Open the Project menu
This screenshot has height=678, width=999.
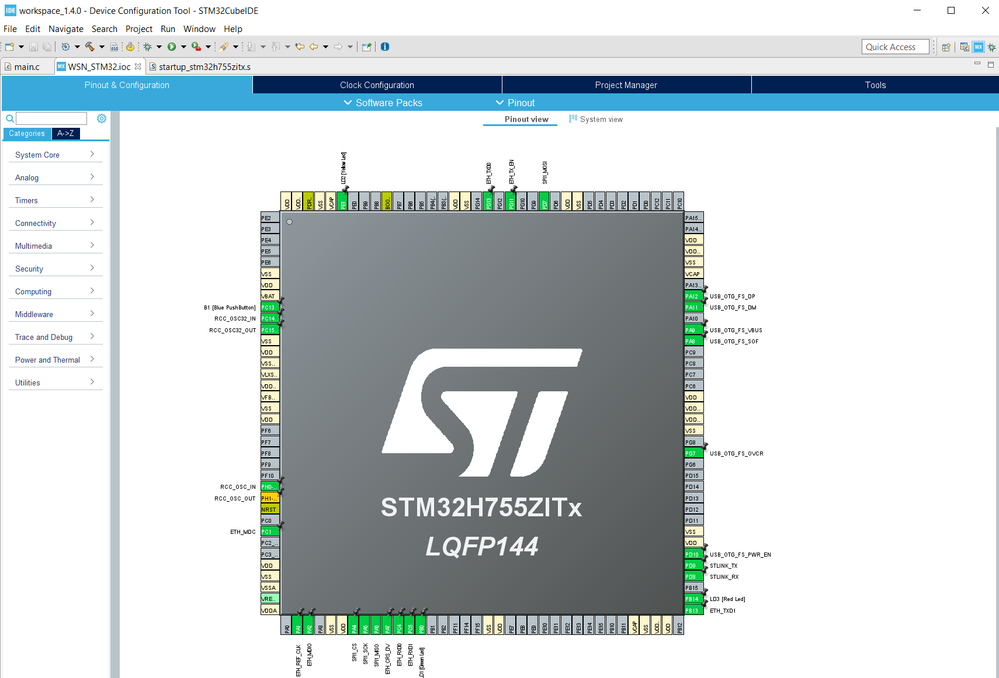coord(139,29)
